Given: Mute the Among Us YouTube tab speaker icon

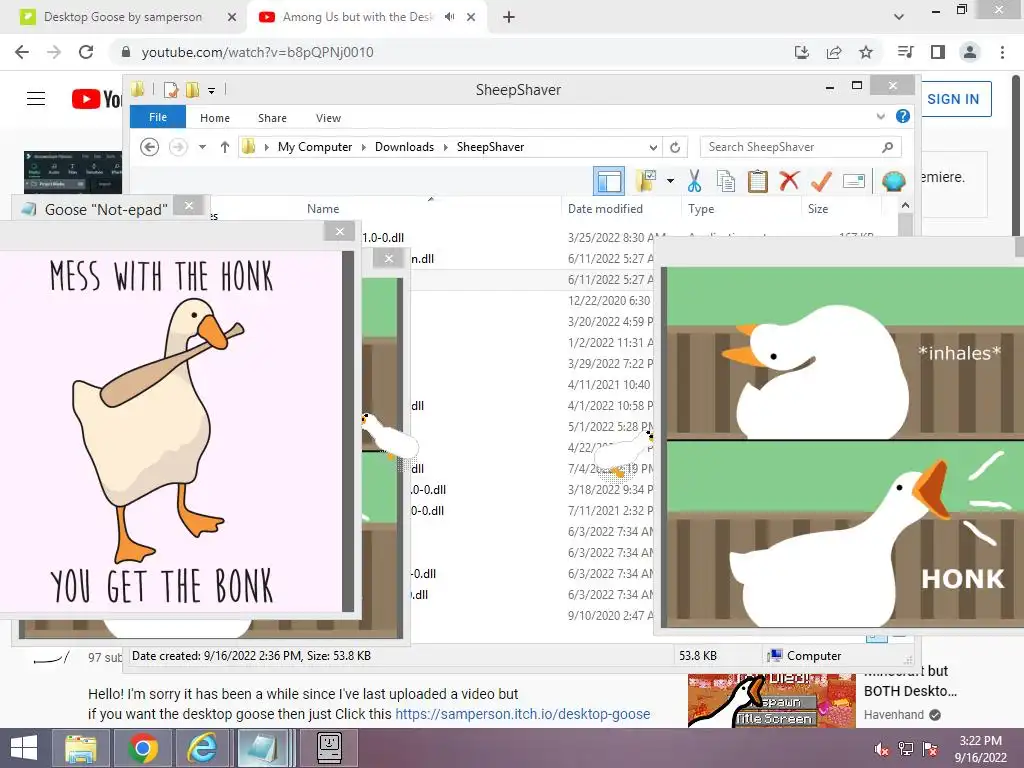Looking at the screenshot, I should [449, 17].
